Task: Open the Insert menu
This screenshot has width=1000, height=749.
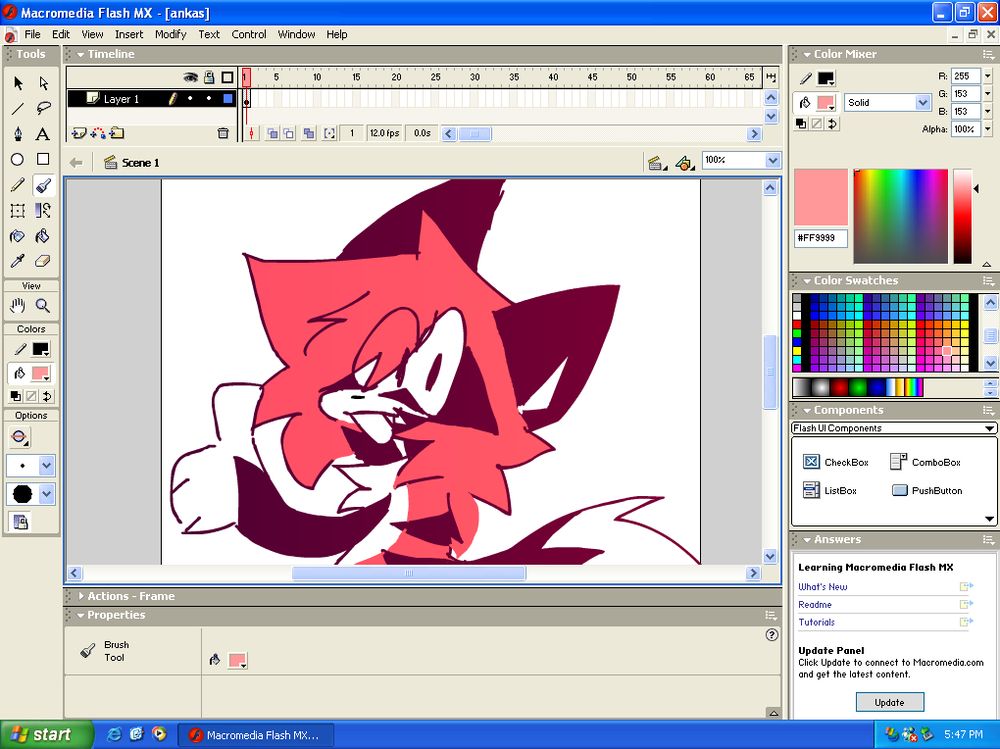Action: (x=129, y=34)
